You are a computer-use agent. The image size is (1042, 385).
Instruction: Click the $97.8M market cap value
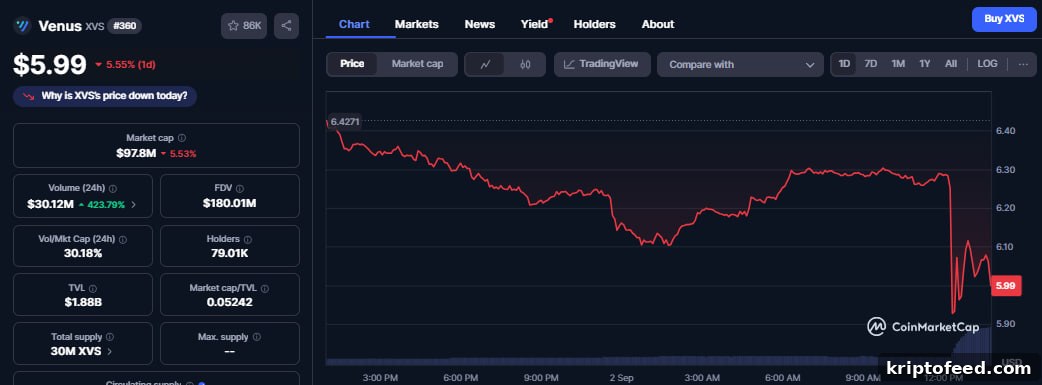[136, 154]
